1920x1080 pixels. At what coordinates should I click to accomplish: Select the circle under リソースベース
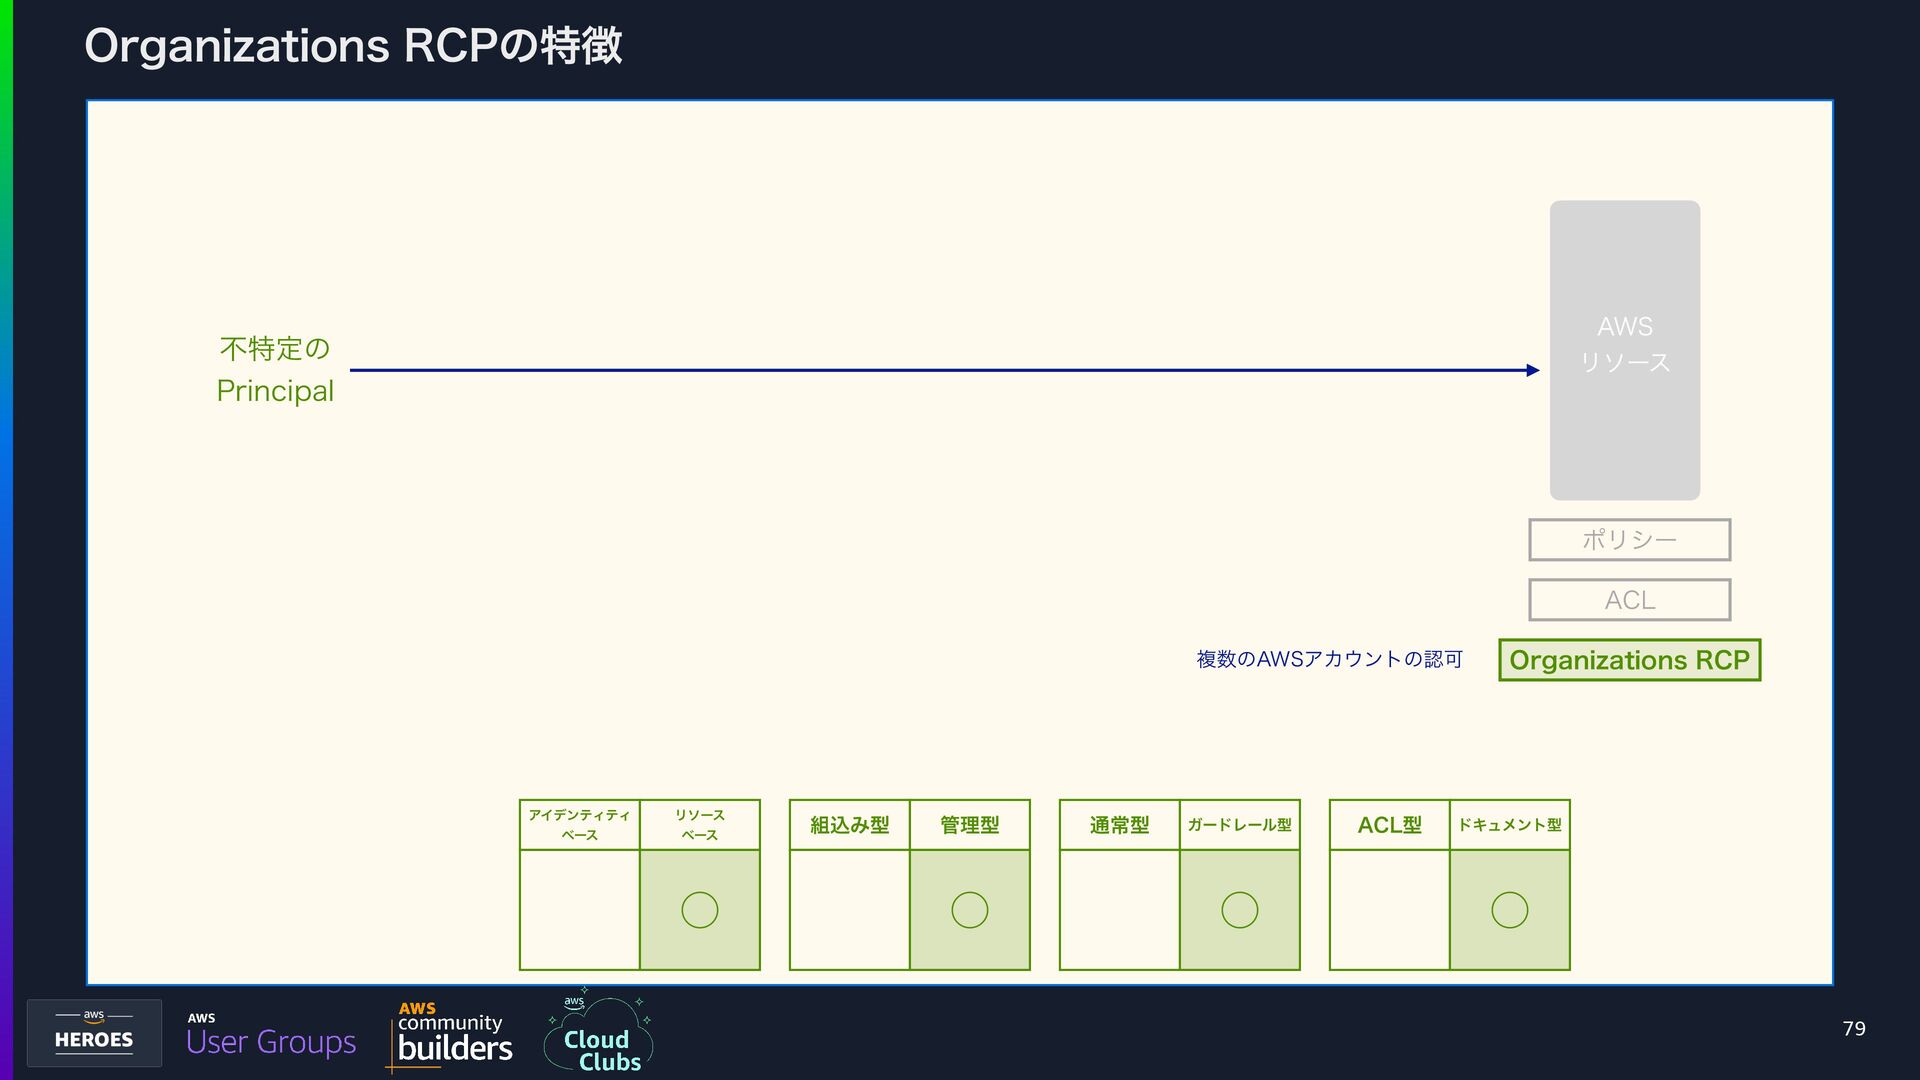pos(700,910)
